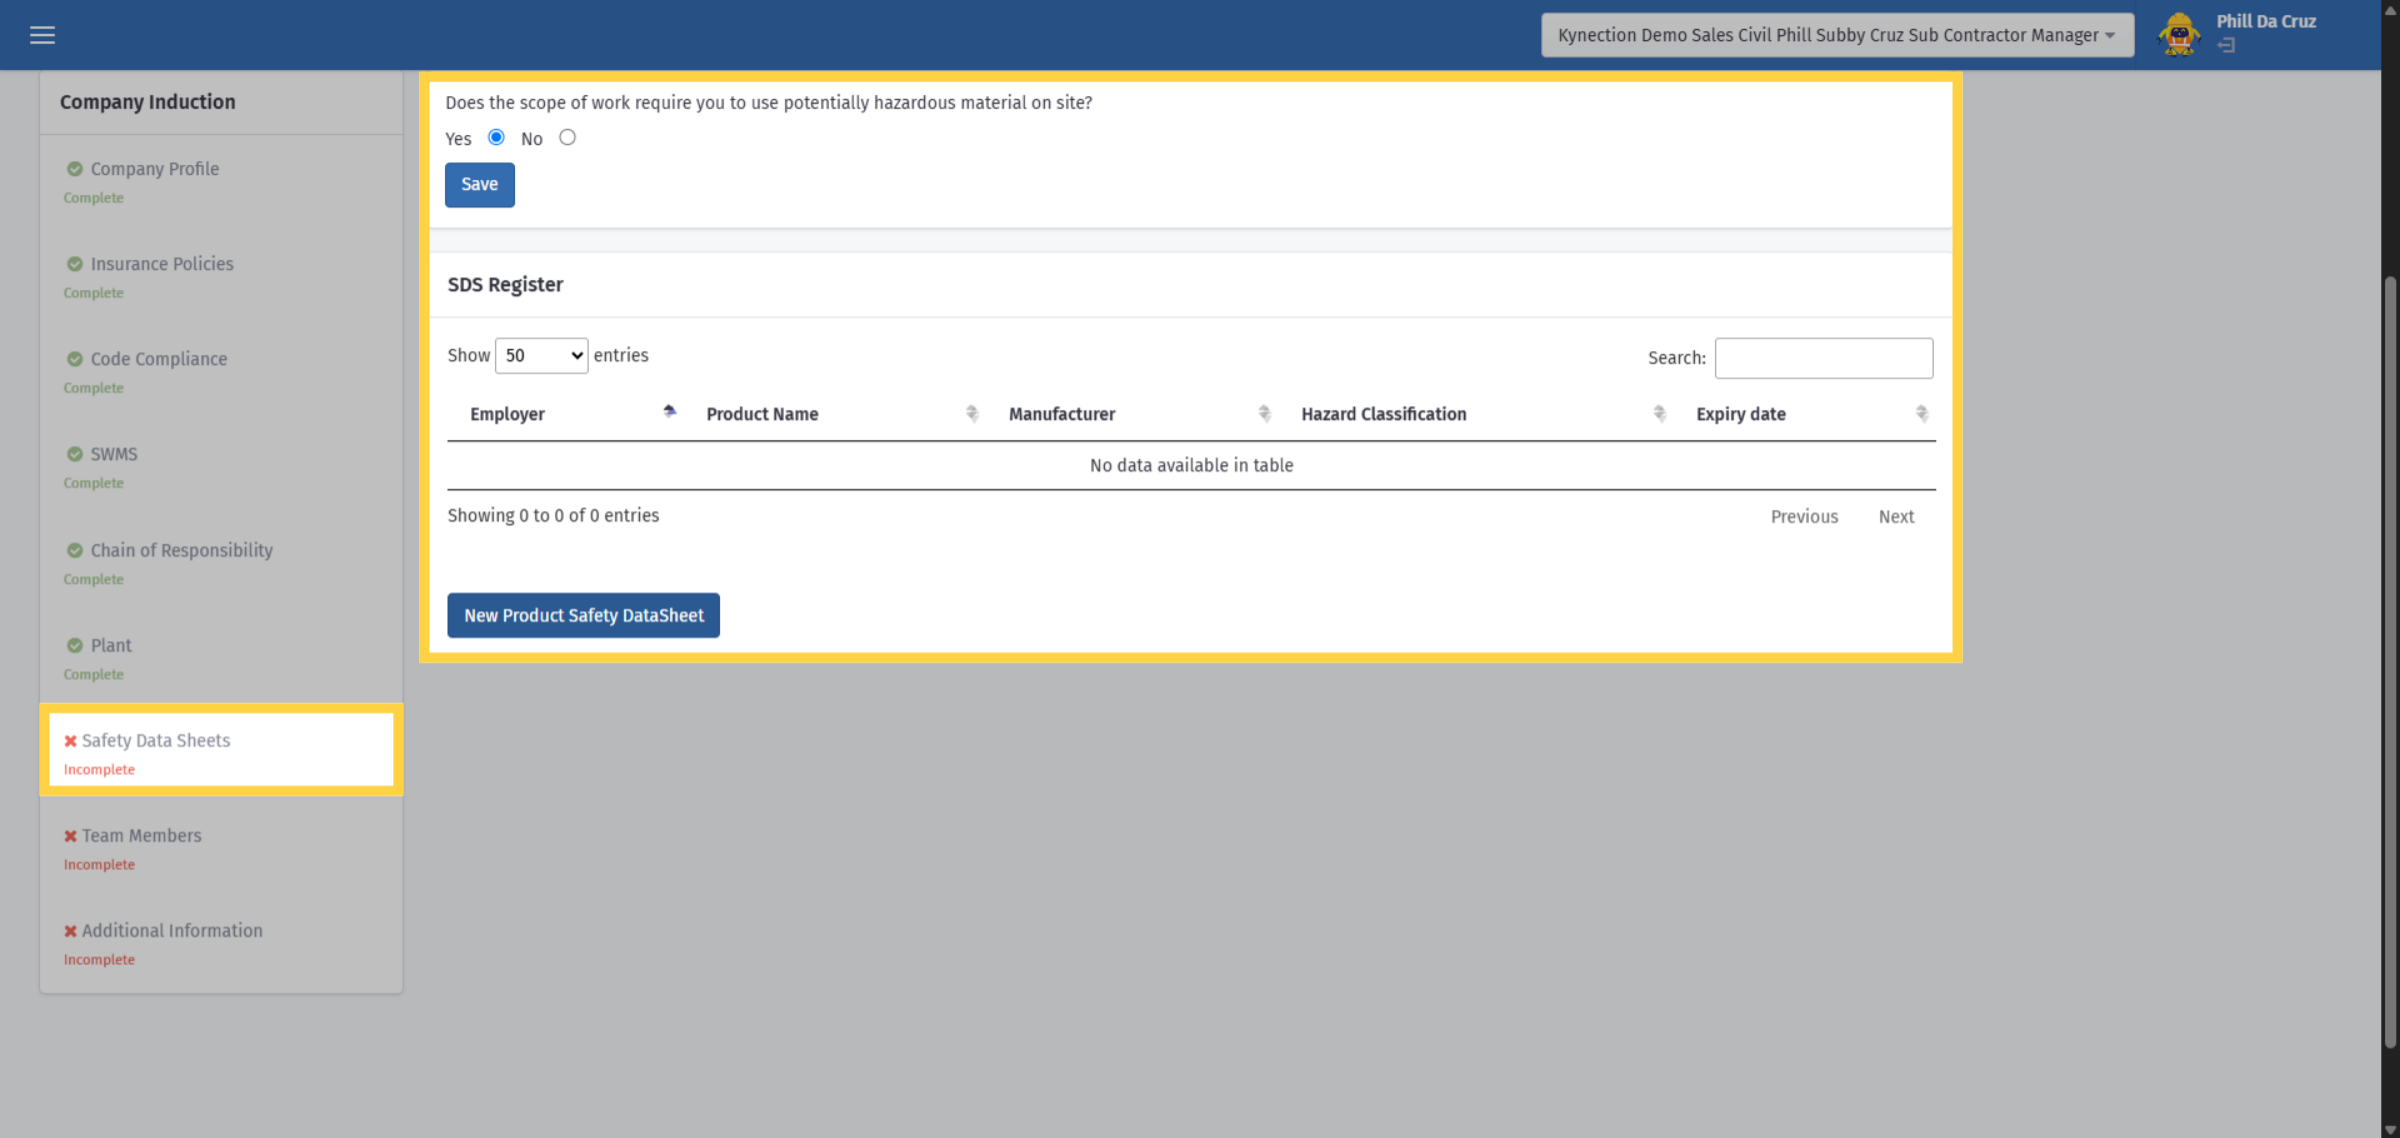
Task: Click the red cross icon beside Additional Information
Action: pyautogui.click(x=70, y=931)
